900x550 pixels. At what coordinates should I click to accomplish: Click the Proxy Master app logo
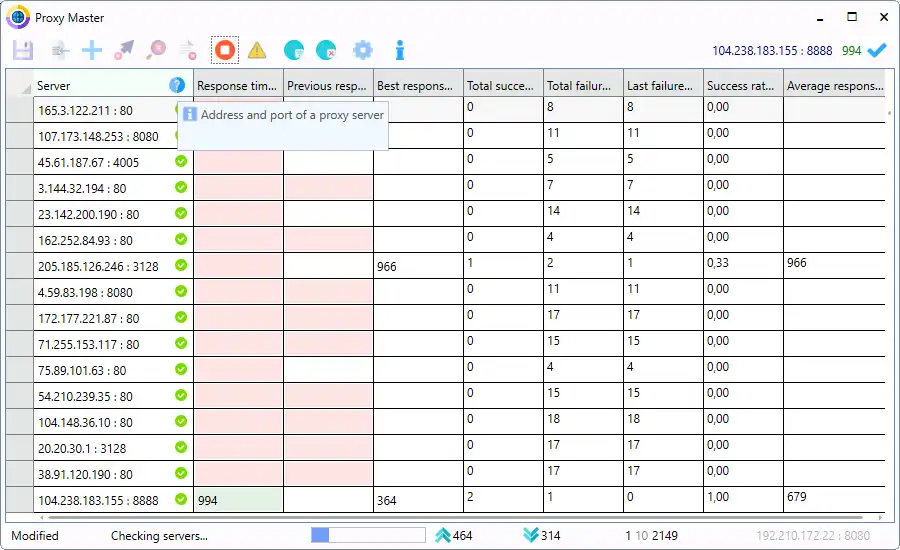(x=18, y=17)
